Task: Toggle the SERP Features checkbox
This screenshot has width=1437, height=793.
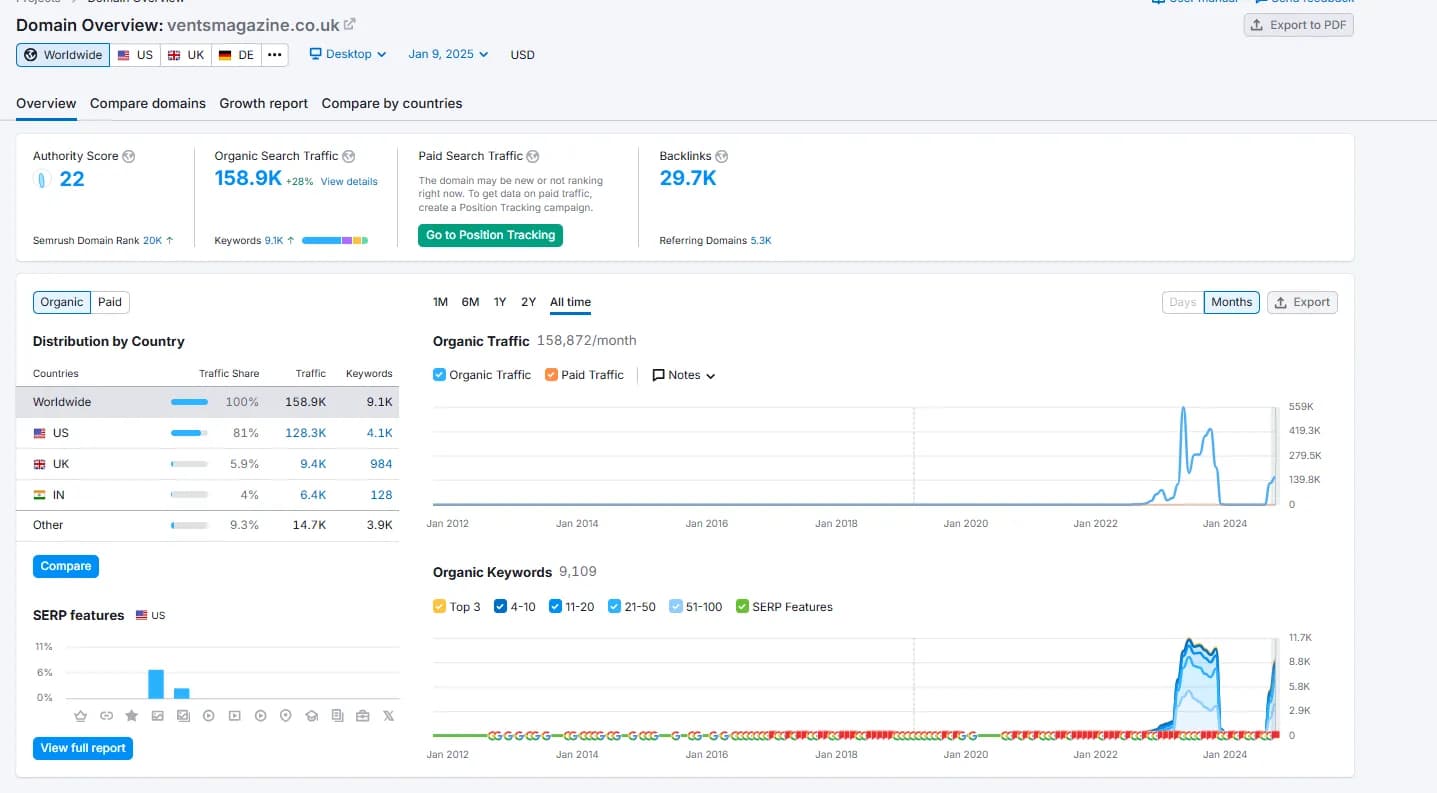Action: tap(742, 607)
